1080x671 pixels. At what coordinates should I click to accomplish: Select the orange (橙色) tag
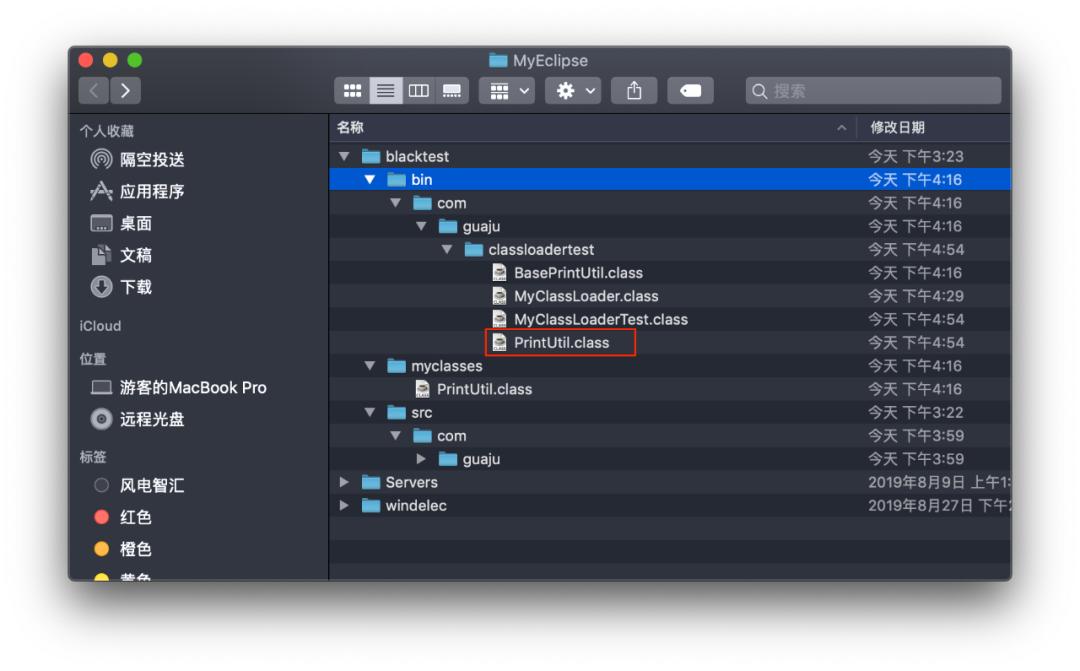(x=123, y=549)
